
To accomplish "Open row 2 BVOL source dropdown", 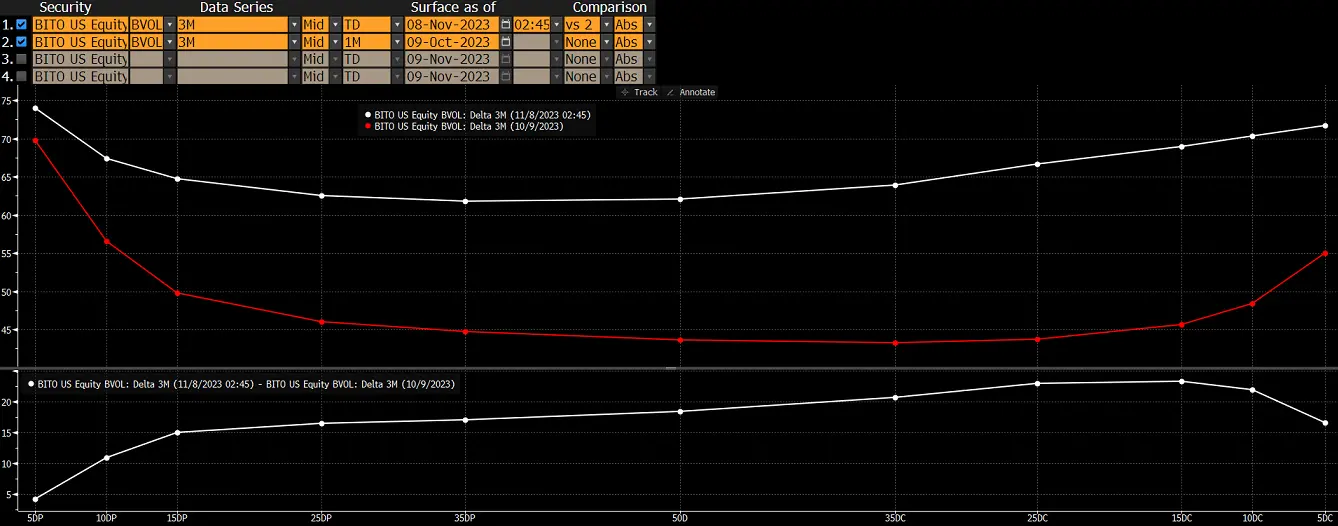I will (x=170, y=41).
